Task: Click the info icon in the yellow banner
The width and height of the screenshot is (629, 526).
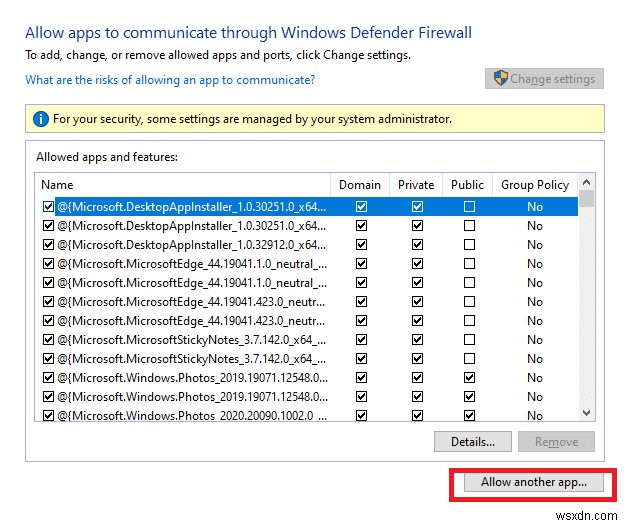Action: (x=40, y=119)
